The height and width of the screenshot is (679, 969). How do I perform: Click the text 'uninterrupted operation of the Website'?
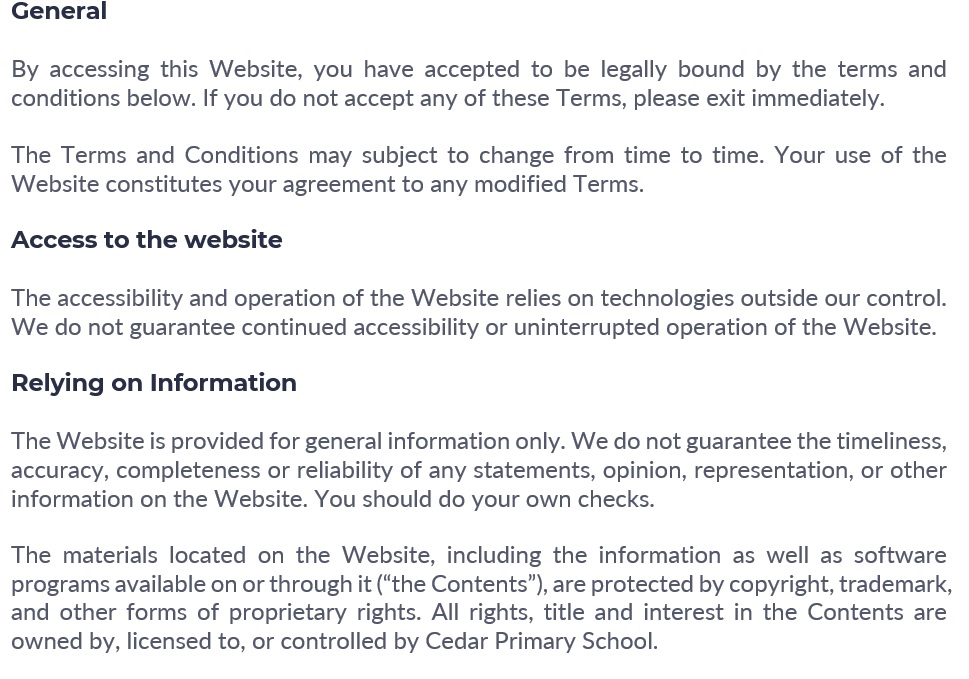click(x=725, y=327)
